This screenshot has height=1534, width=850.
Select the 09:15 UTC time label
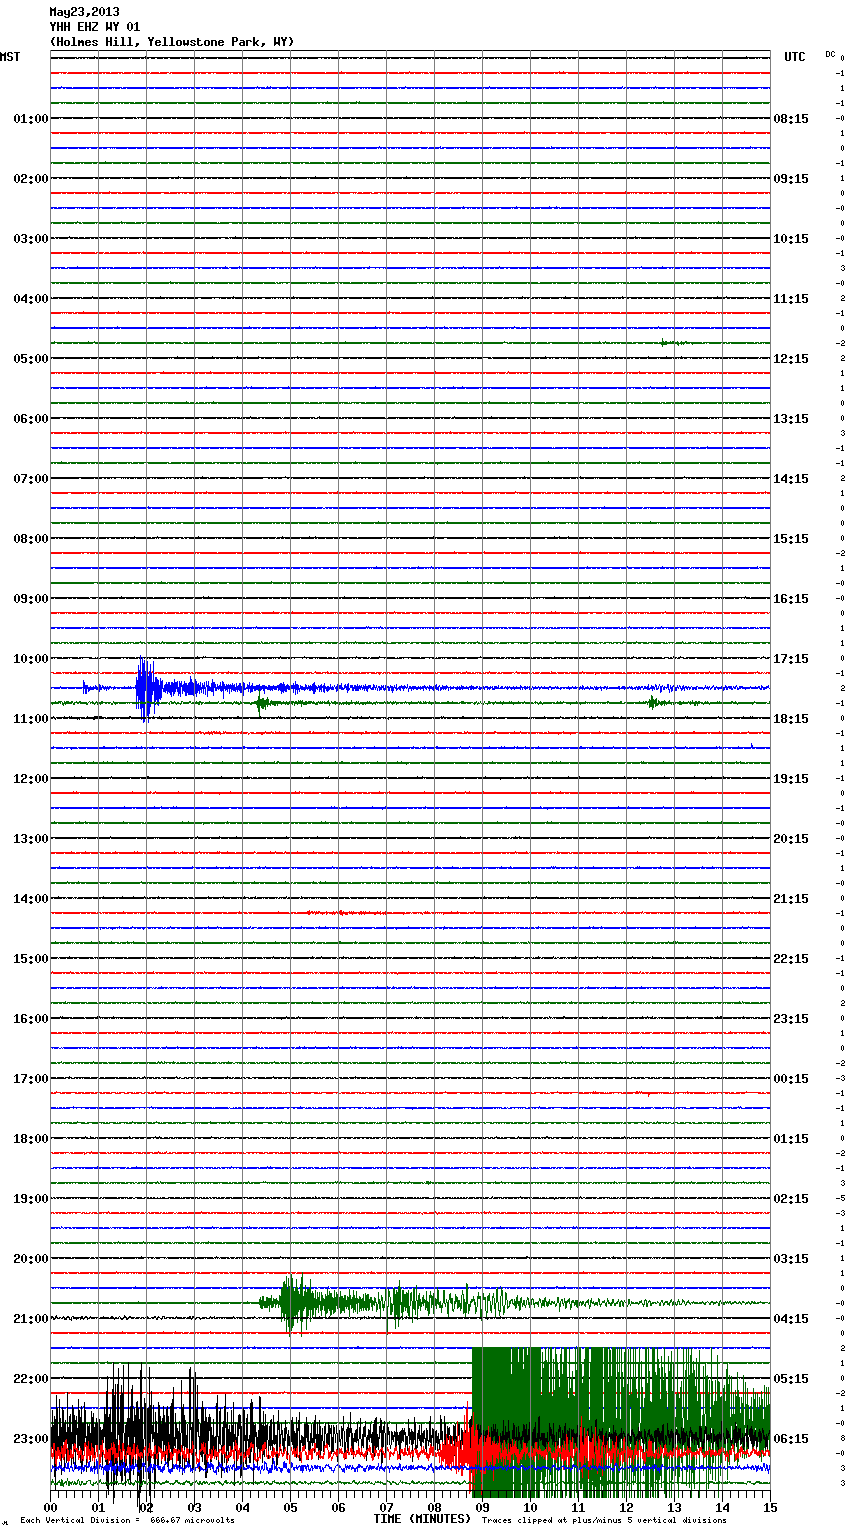point(791,179)
